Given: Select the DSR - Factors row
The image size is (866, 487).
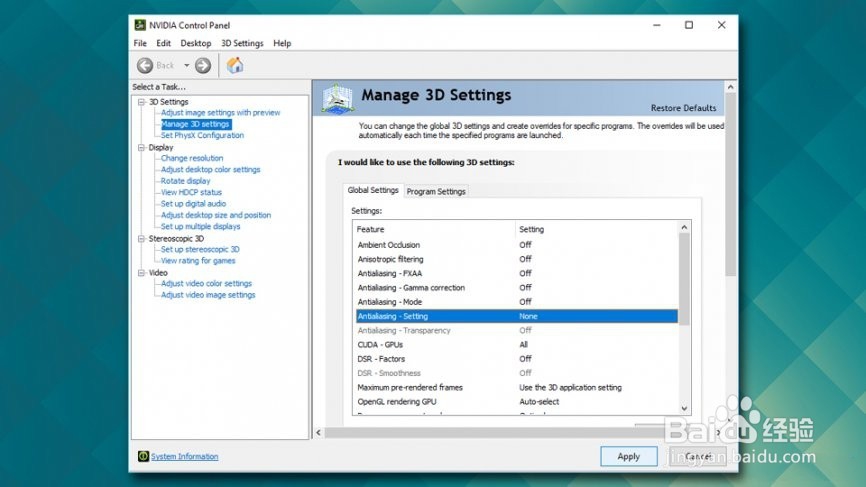Looking at the screenshot, I should click(x=517, y=359).
